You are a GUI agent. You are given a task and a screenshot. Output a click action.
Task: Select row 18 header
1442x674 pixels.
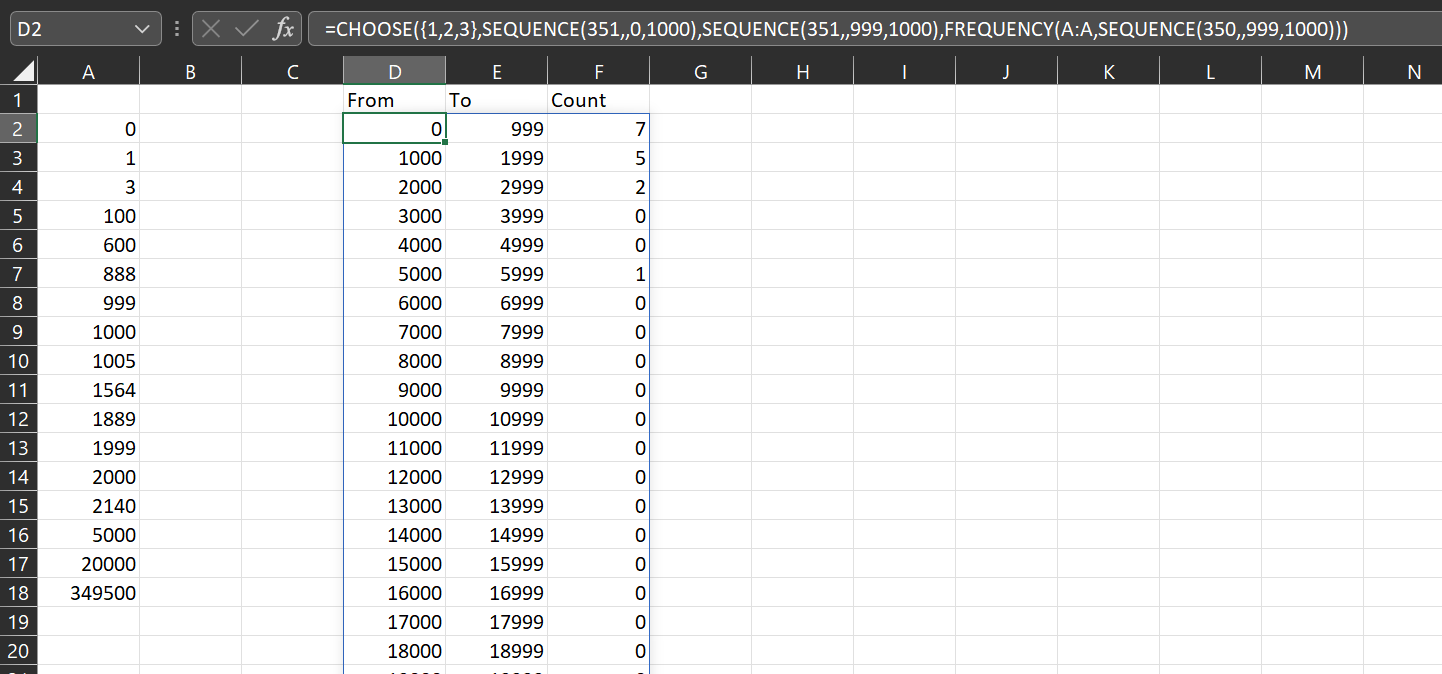18,593
